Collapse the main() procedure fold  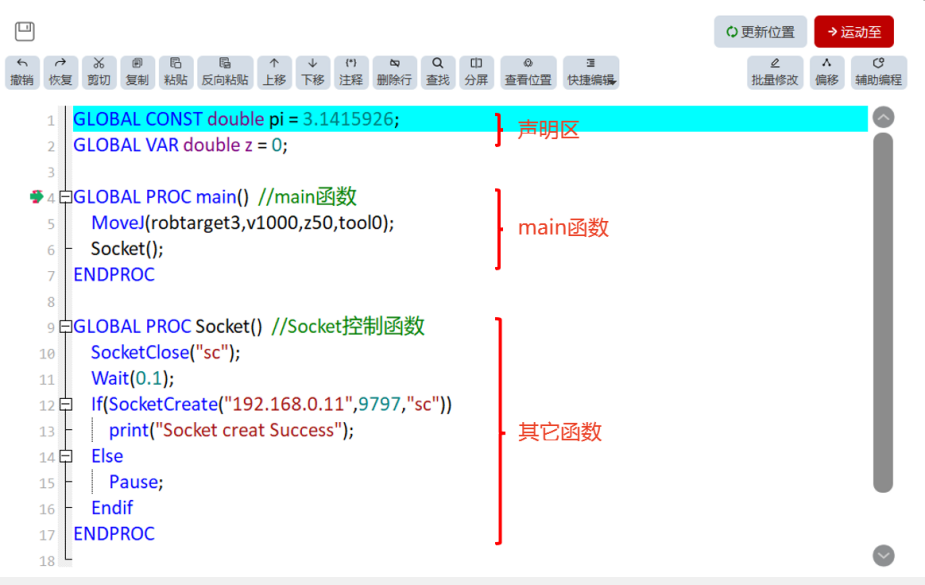point(66,197)
